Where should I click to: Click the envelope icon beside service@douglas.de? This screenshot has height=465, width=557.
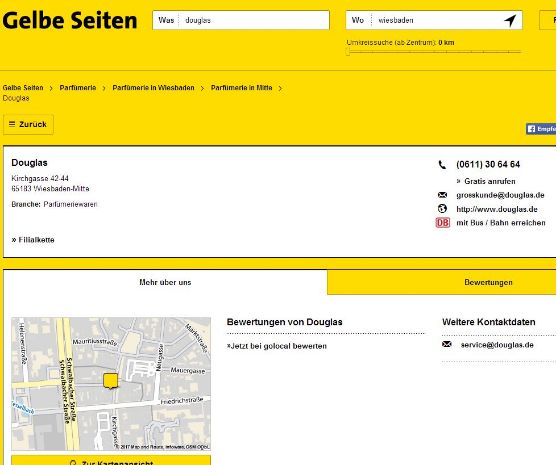click(x=447, y=345)
